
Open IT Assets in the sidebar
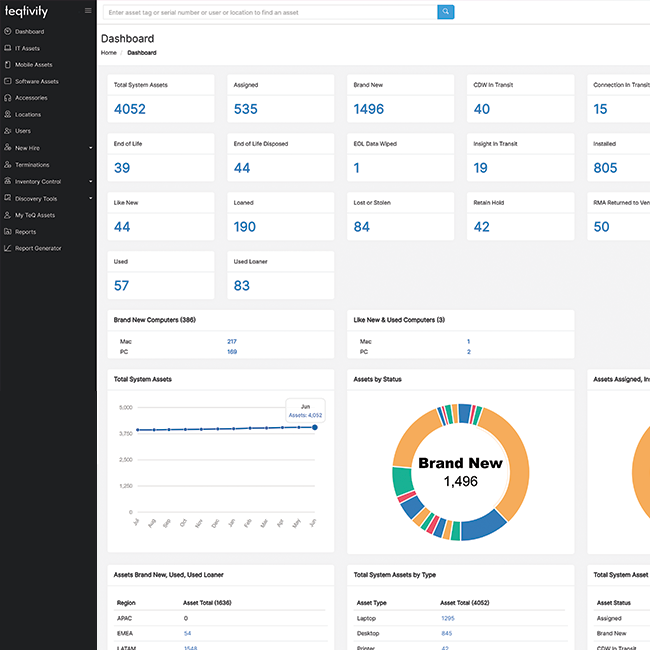(27, 48)
